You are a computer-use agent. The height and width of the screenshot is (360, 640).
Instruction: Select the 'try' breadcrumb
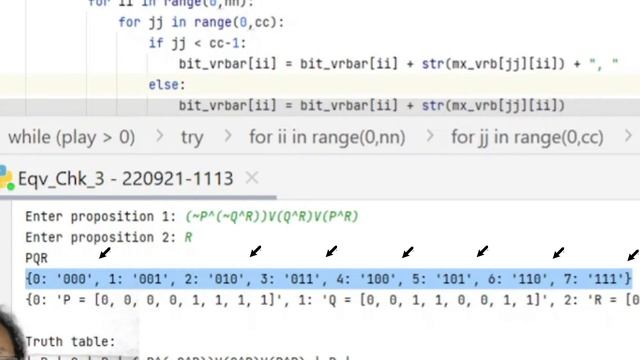(x=192, y=138)
